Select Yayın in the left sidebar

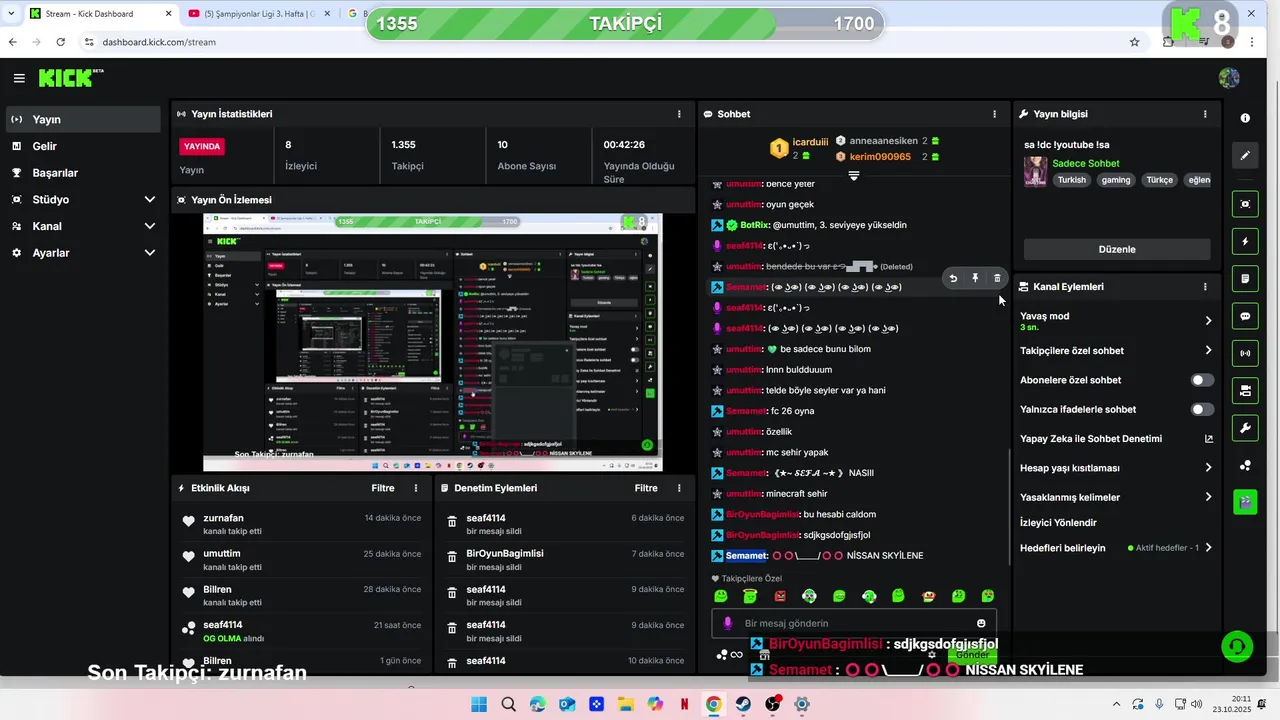click(83, 119)
